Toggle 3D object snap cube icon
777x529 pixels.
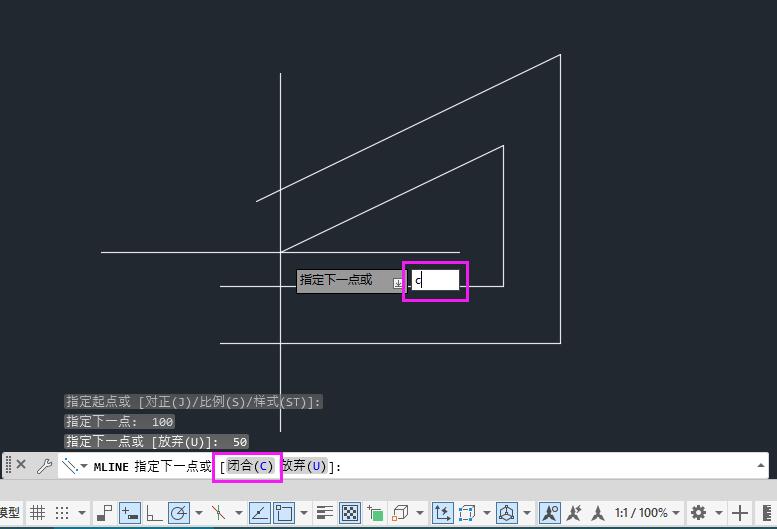pyautogui.click(x=399, y=513)
